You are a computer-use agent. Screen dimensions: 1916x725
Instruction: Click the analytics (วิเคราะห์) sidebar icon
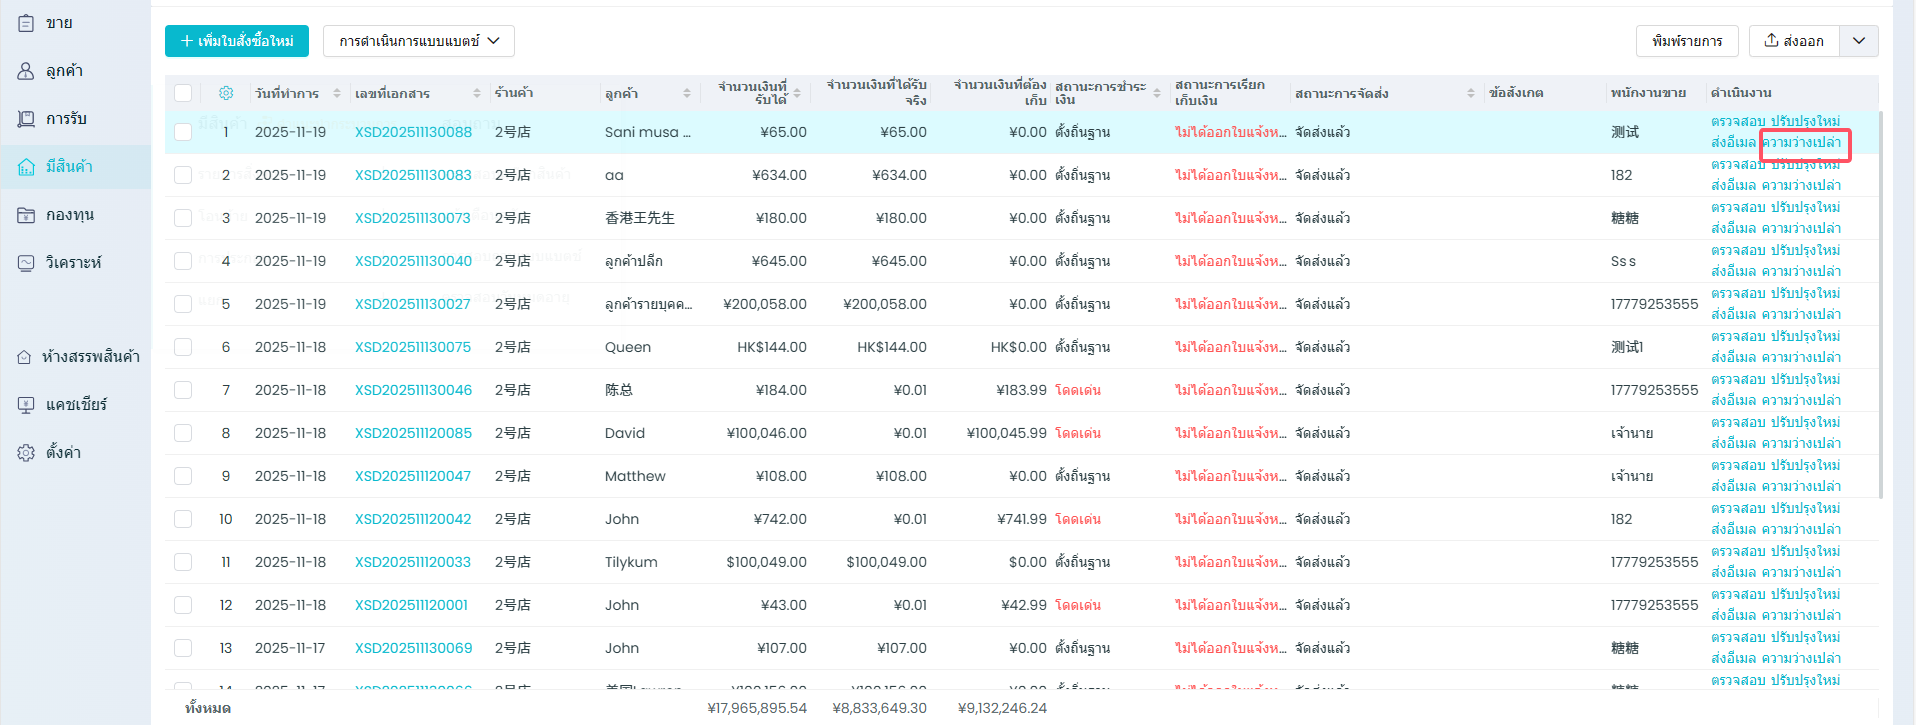(27, 263)
